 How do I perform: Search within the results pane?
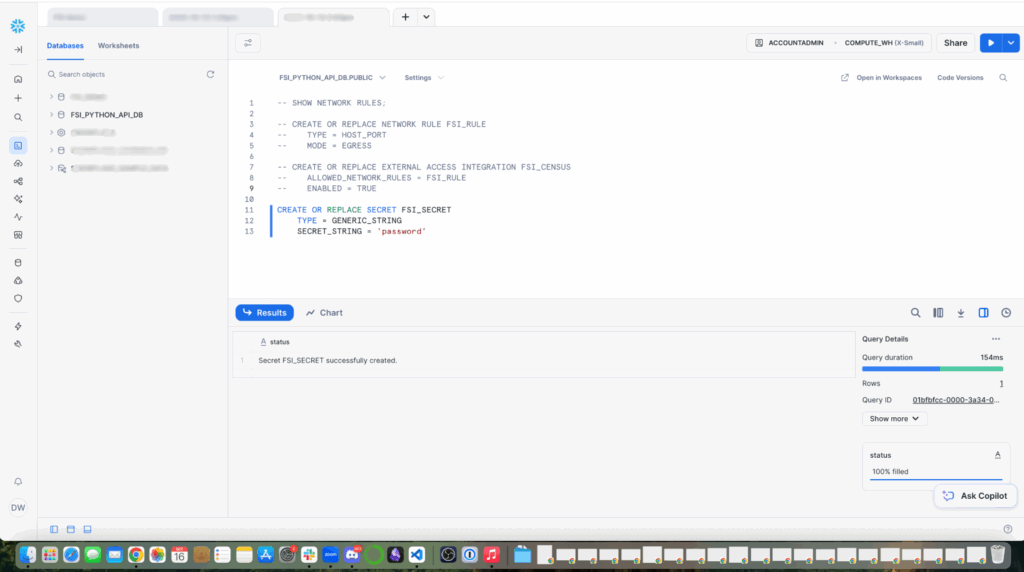(x=916, y=313)
